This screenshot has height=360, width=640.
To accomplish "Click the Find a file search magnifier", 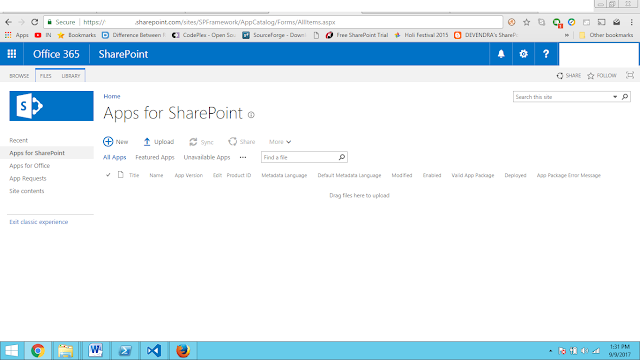I will point(342,157).
